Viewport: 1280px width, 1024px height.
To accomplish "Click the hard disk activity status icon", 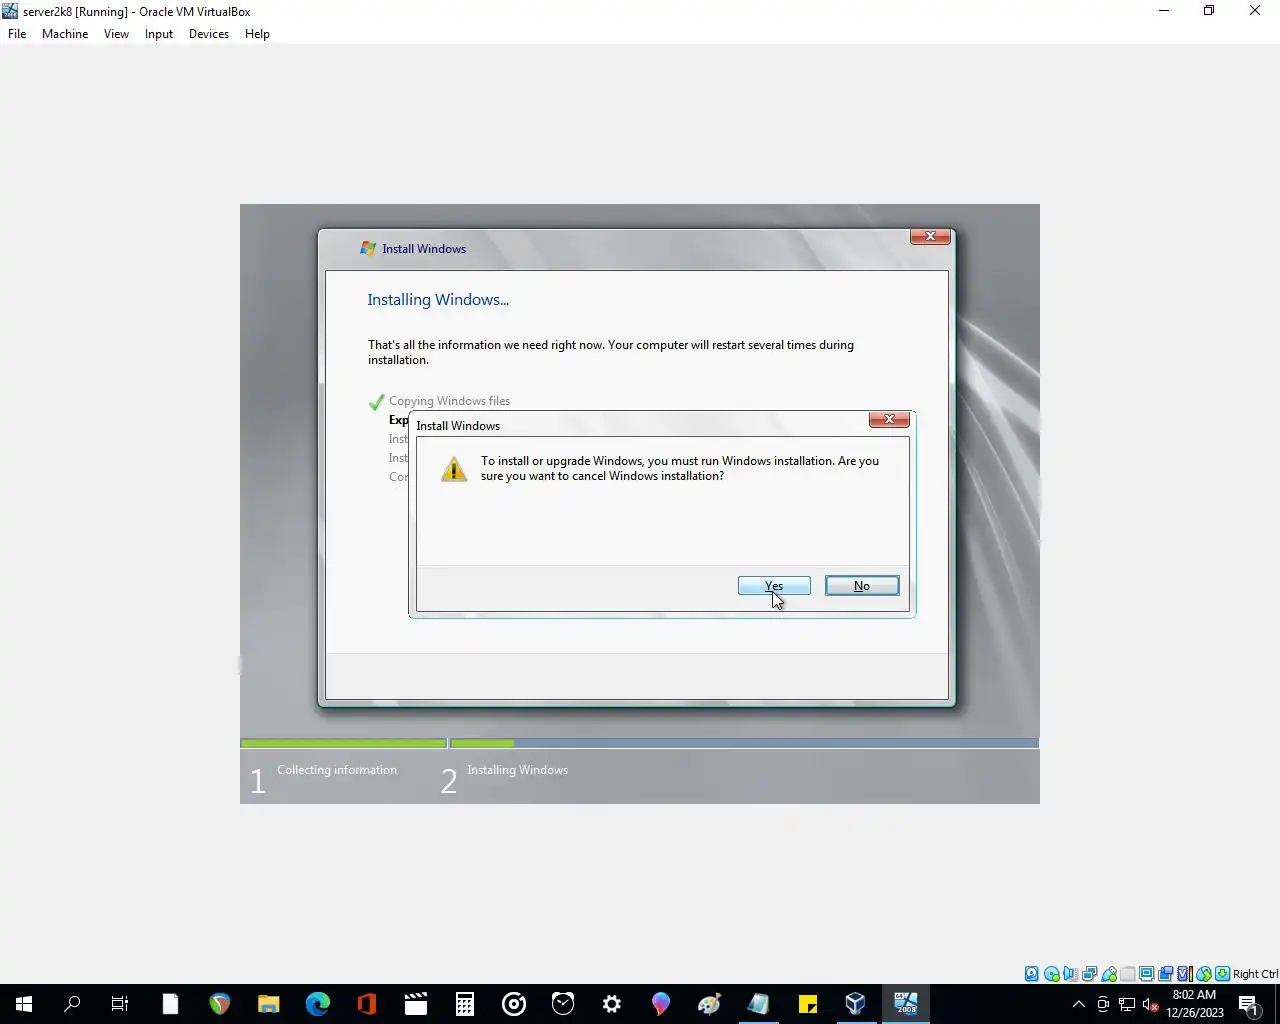I will coord(1032,974).
